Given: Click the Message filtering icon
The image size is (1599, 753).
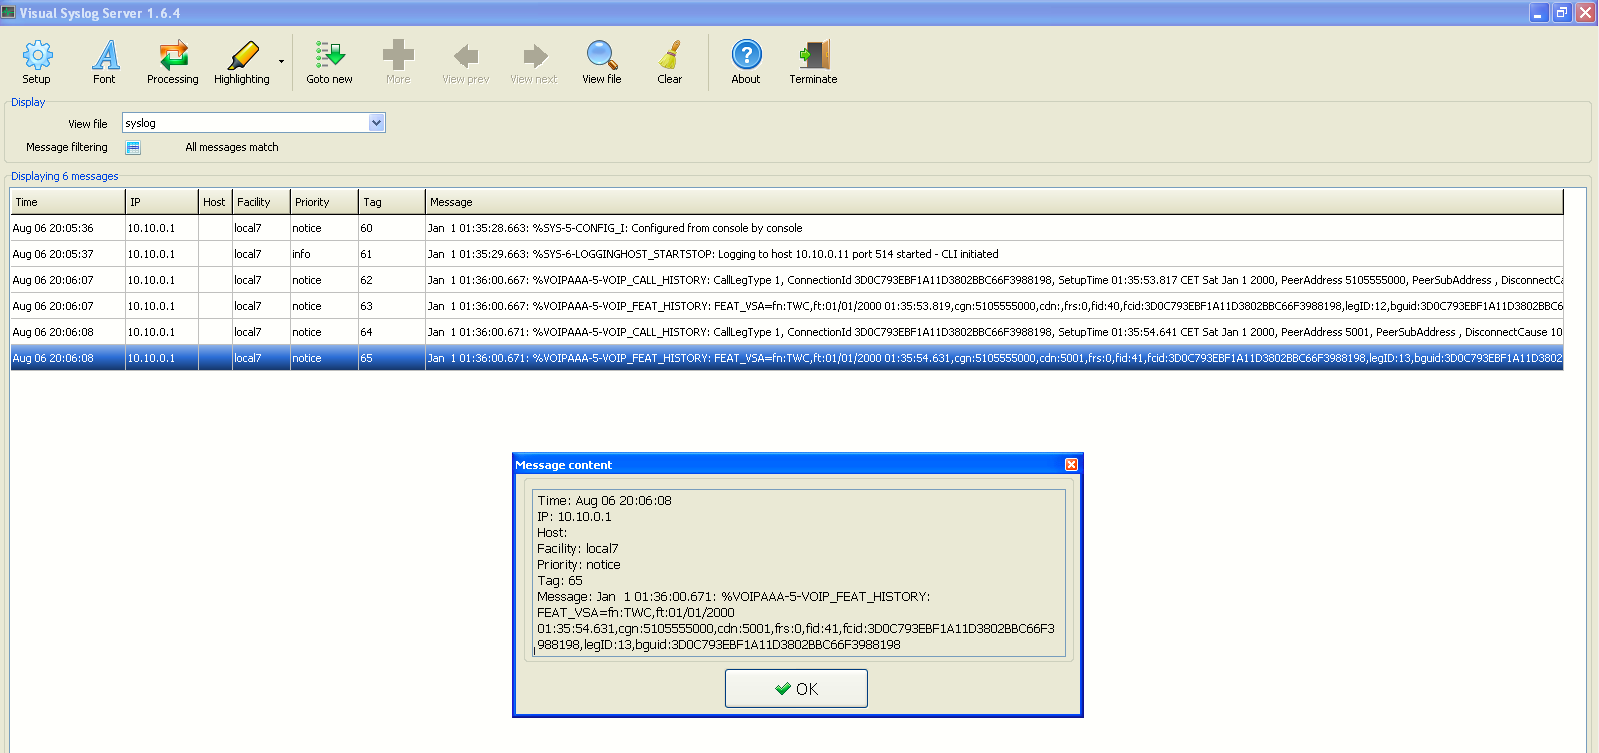Looking at the screenshot, I should 133,148.
